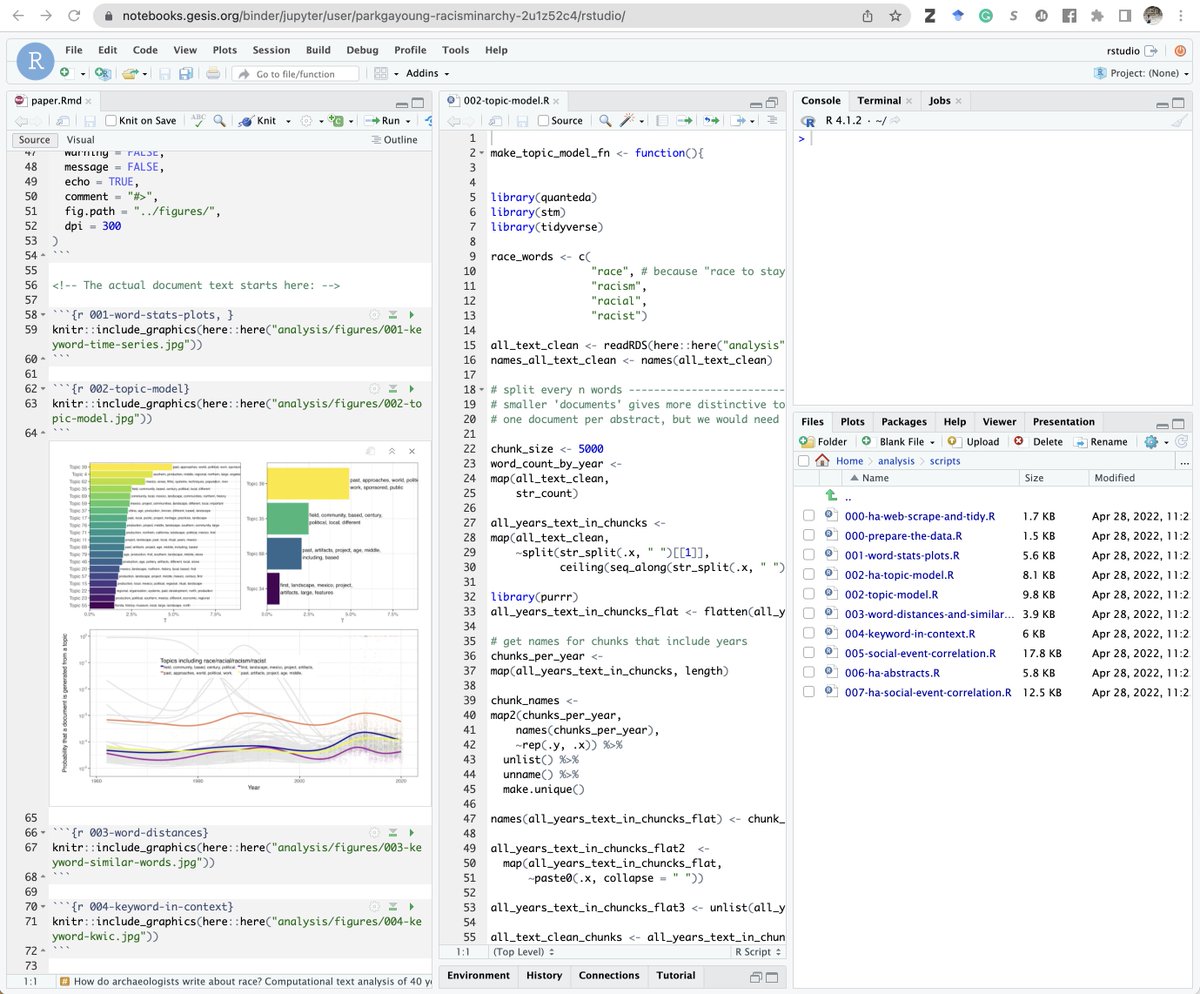Image resolution: width=1200 pixels, height=994 pixels.
Task: Toggle Source on Save checkbox in script
Action: [543, 120]
